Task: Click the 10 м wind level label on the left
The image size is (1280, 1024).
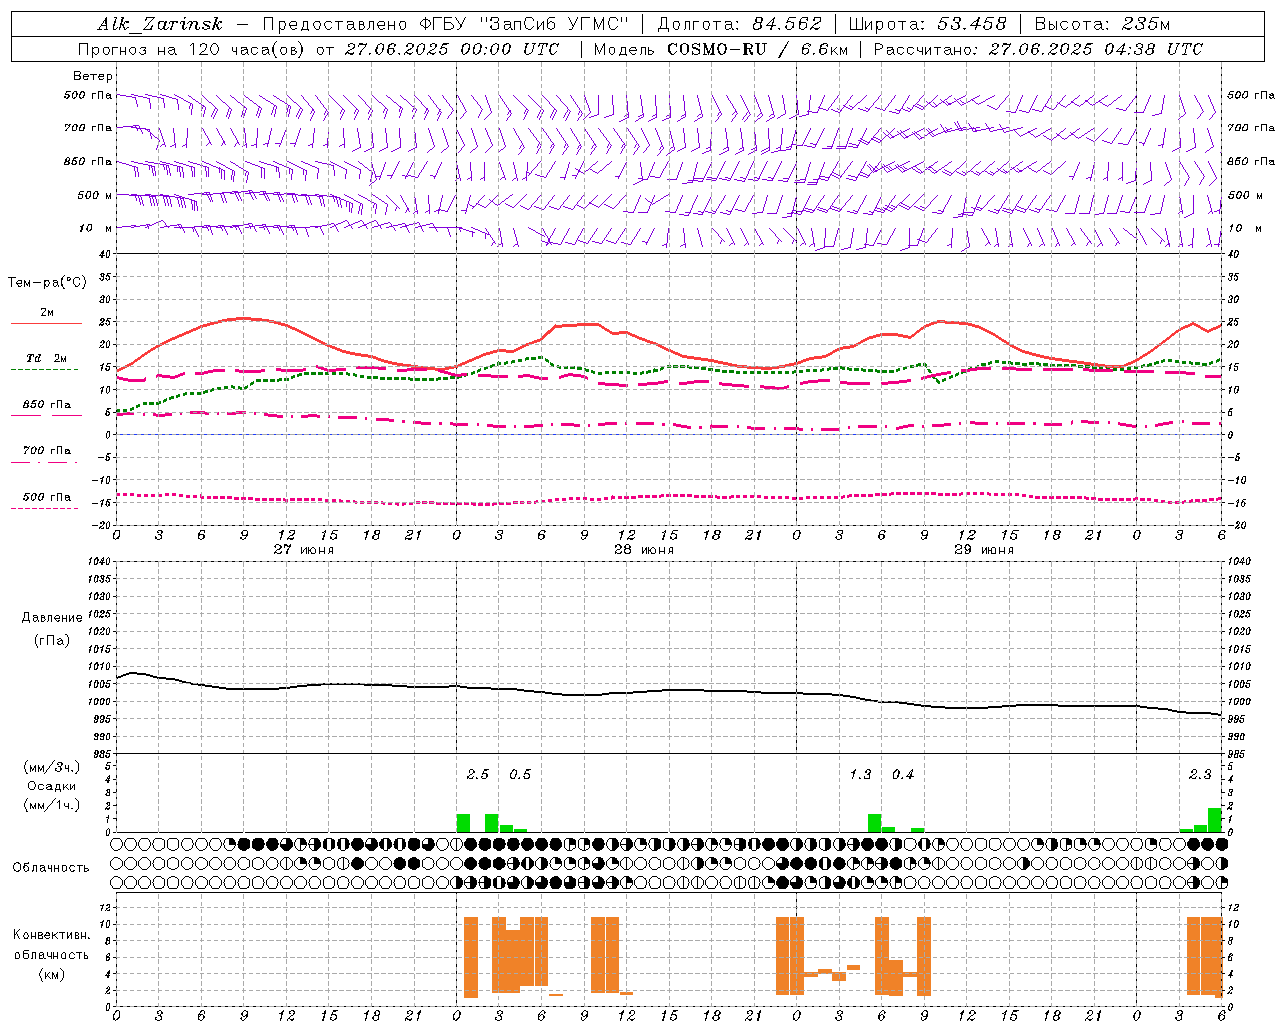Action: click(97, 228)
